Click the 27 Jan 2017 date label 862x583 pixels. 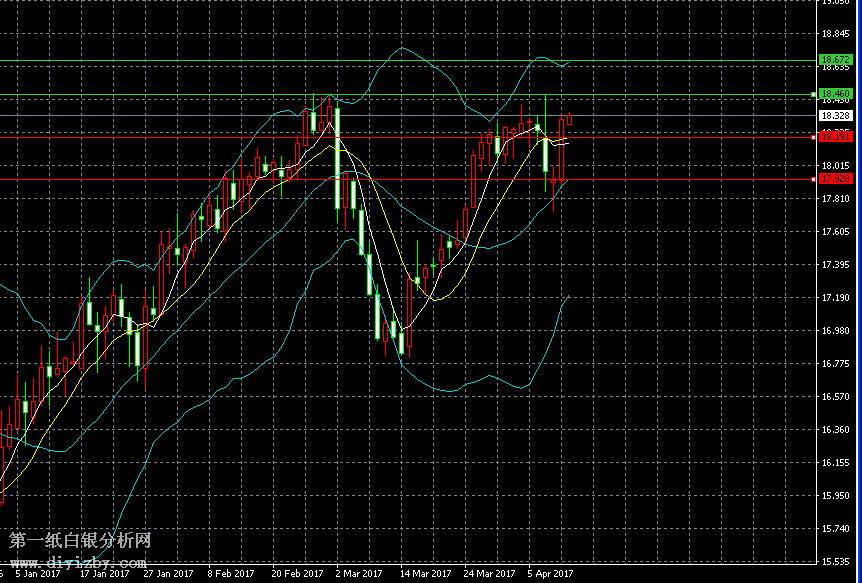(x=168, y=574)
